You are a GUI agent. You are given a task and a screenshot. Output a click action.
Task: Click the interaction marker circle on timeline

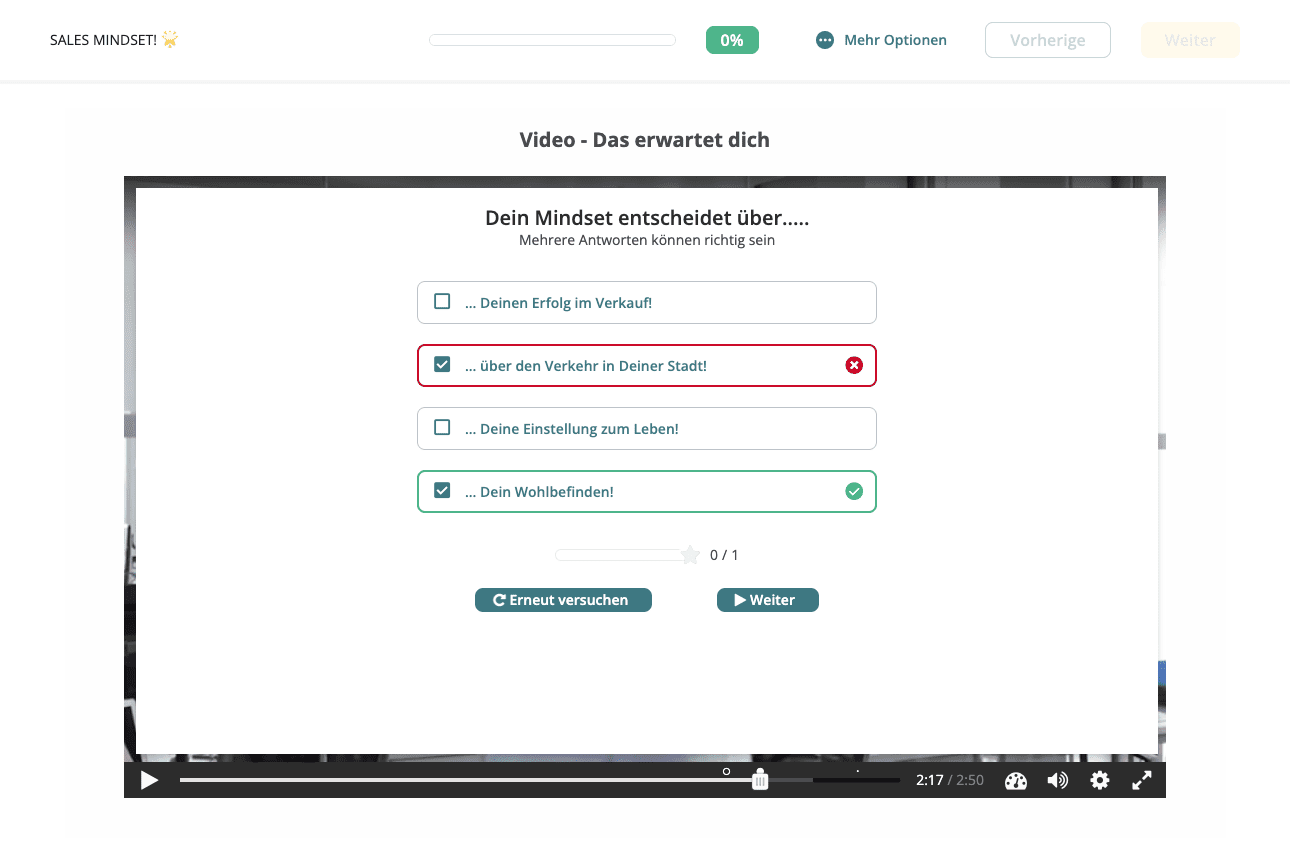coord(727,771)
